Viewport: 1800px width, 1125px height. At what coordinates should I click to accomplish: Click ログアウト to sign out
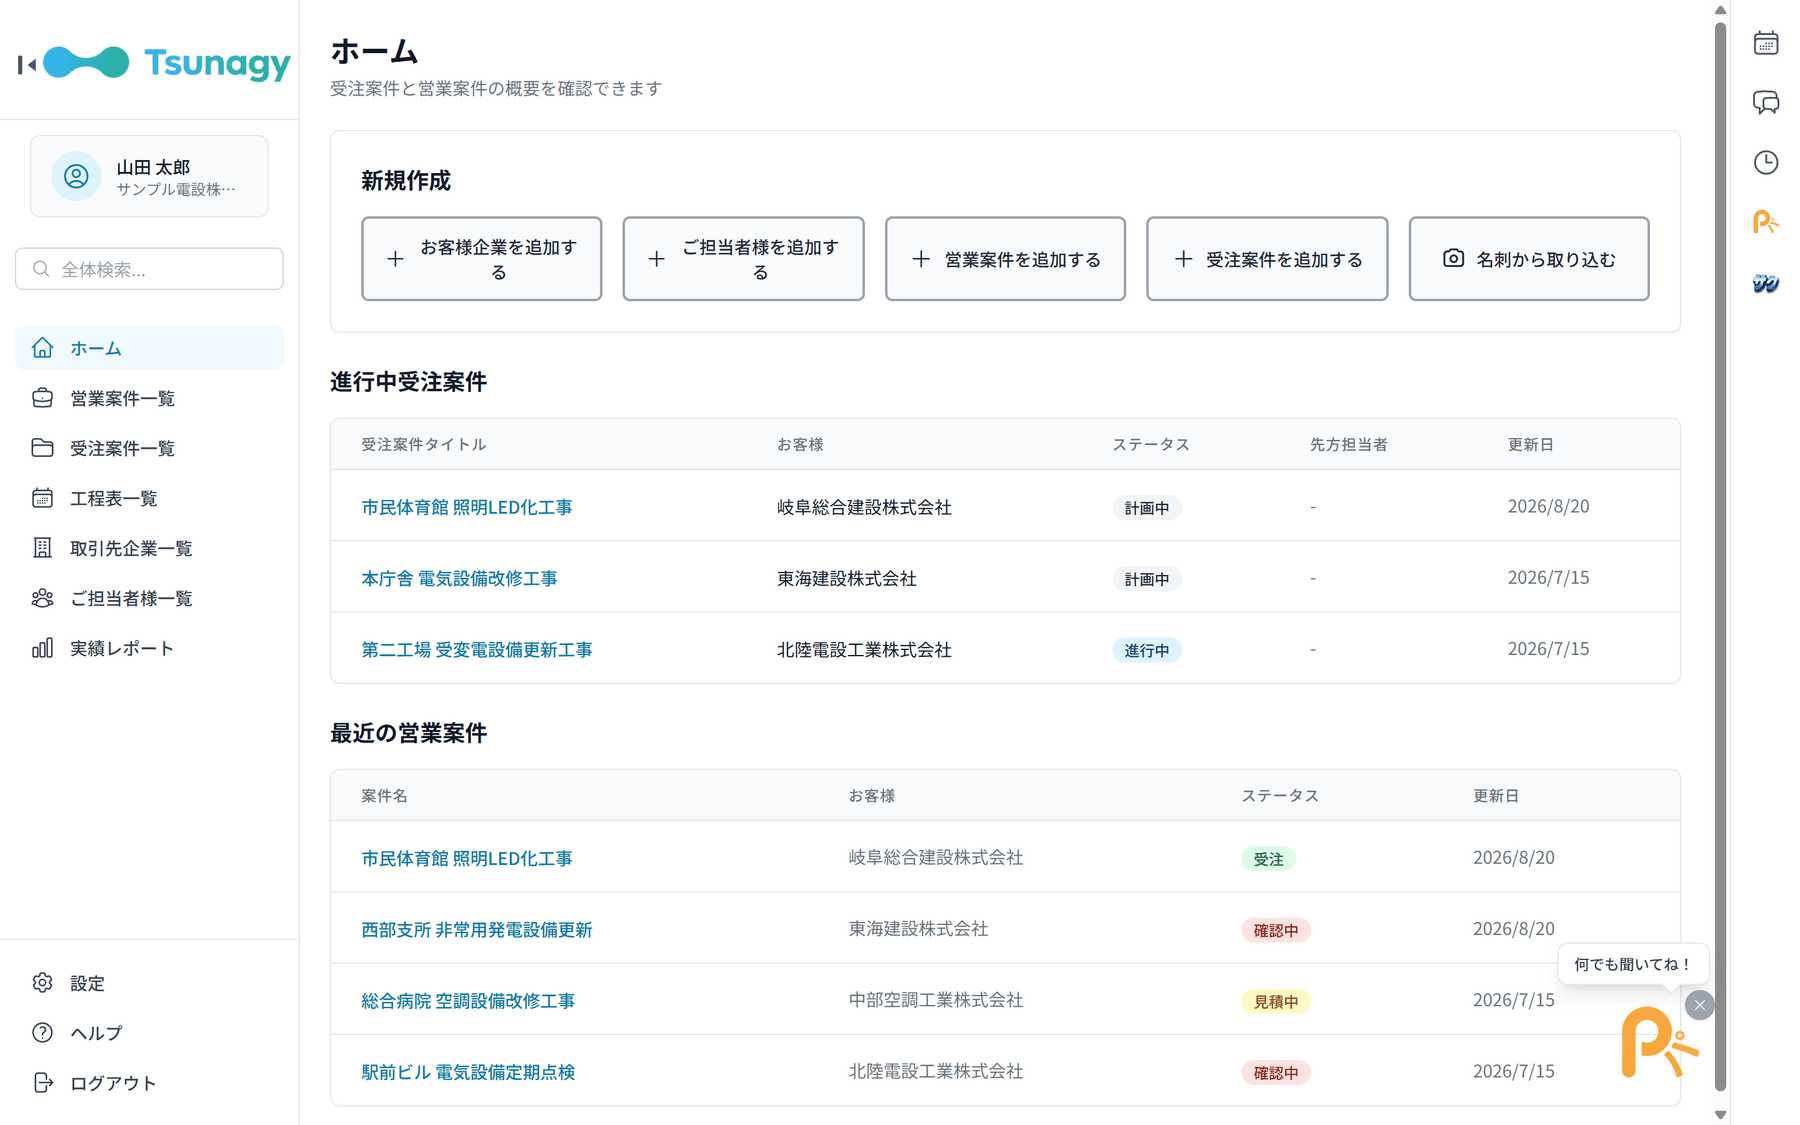[149, 1083]
